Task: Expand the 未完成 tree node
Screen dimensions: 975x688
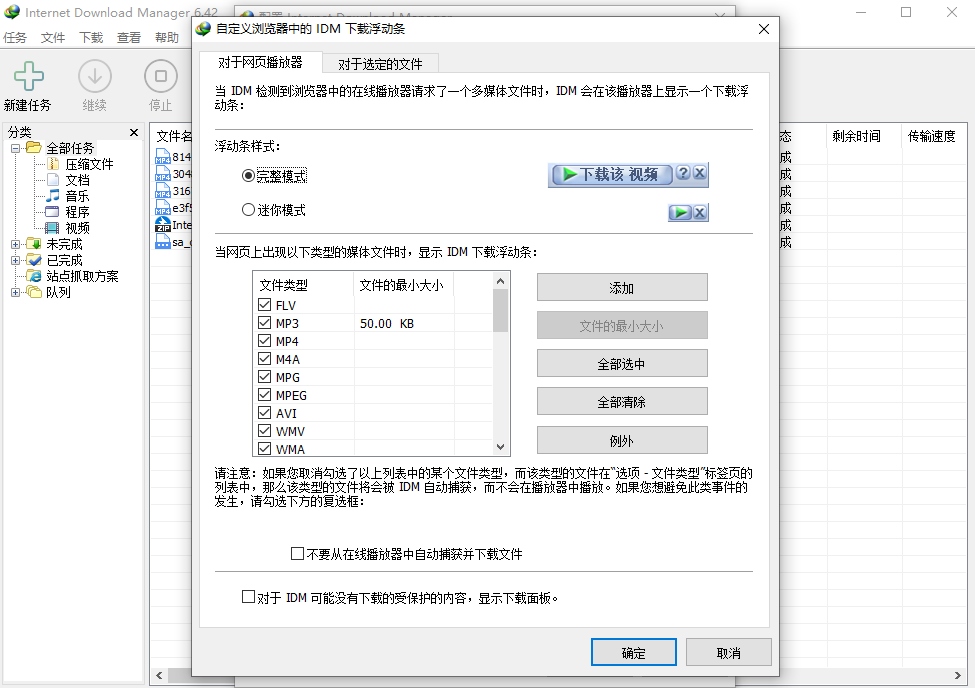Action: coord(17,243)
